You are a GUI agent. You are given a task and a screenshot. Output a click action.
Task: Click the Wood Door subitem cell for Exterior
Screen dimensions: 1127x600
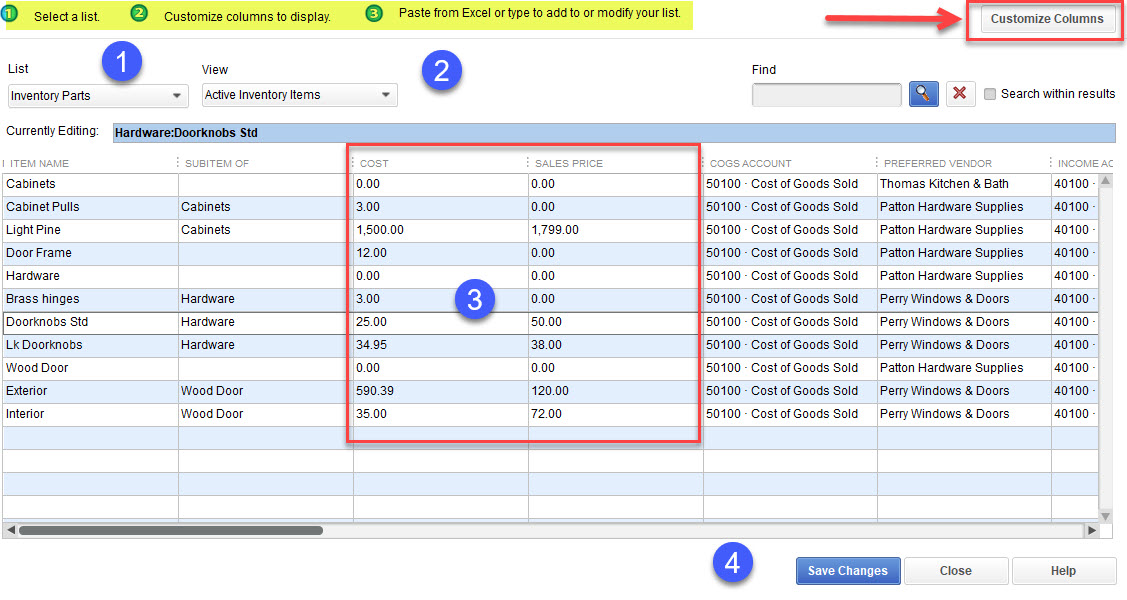[x=266, y=391]
